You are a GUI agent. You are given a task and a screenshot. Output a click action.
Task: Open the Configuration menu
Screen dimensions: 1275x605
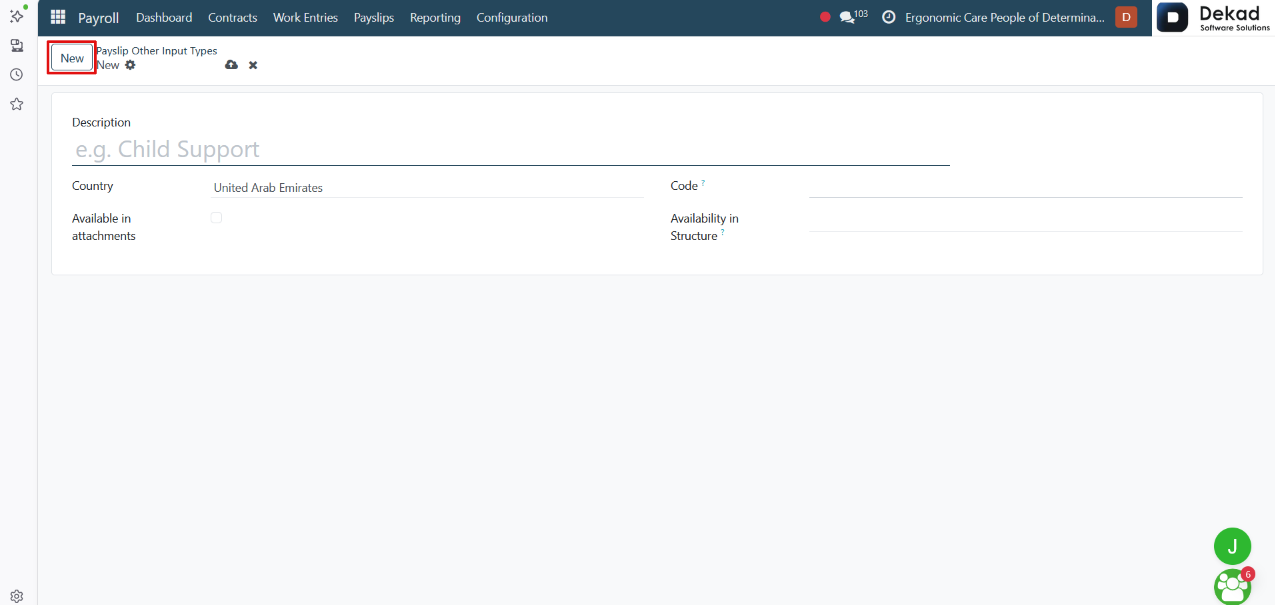(x=512, y=18)
